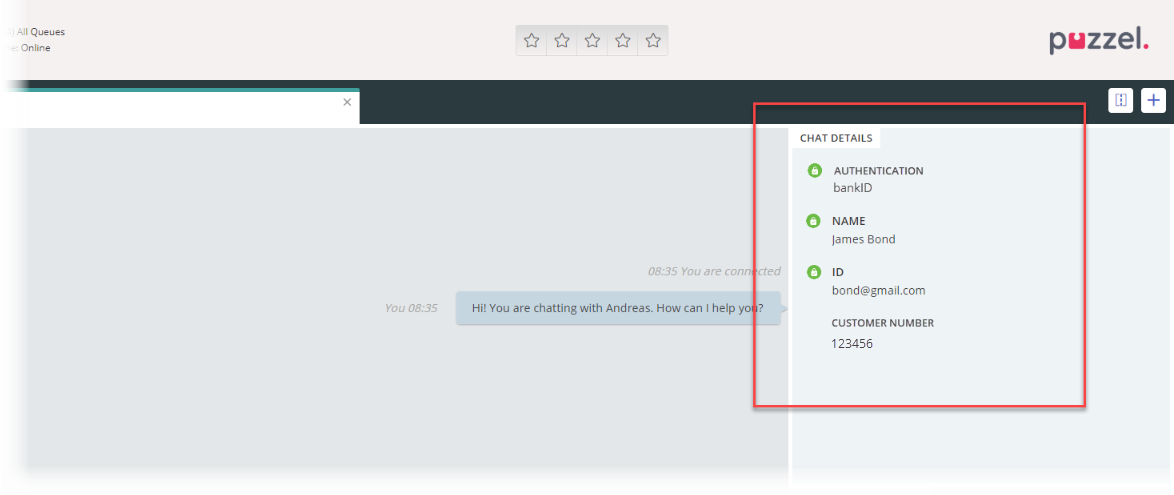Click the Online status text

pyautogui.click(x=35, y=48)
